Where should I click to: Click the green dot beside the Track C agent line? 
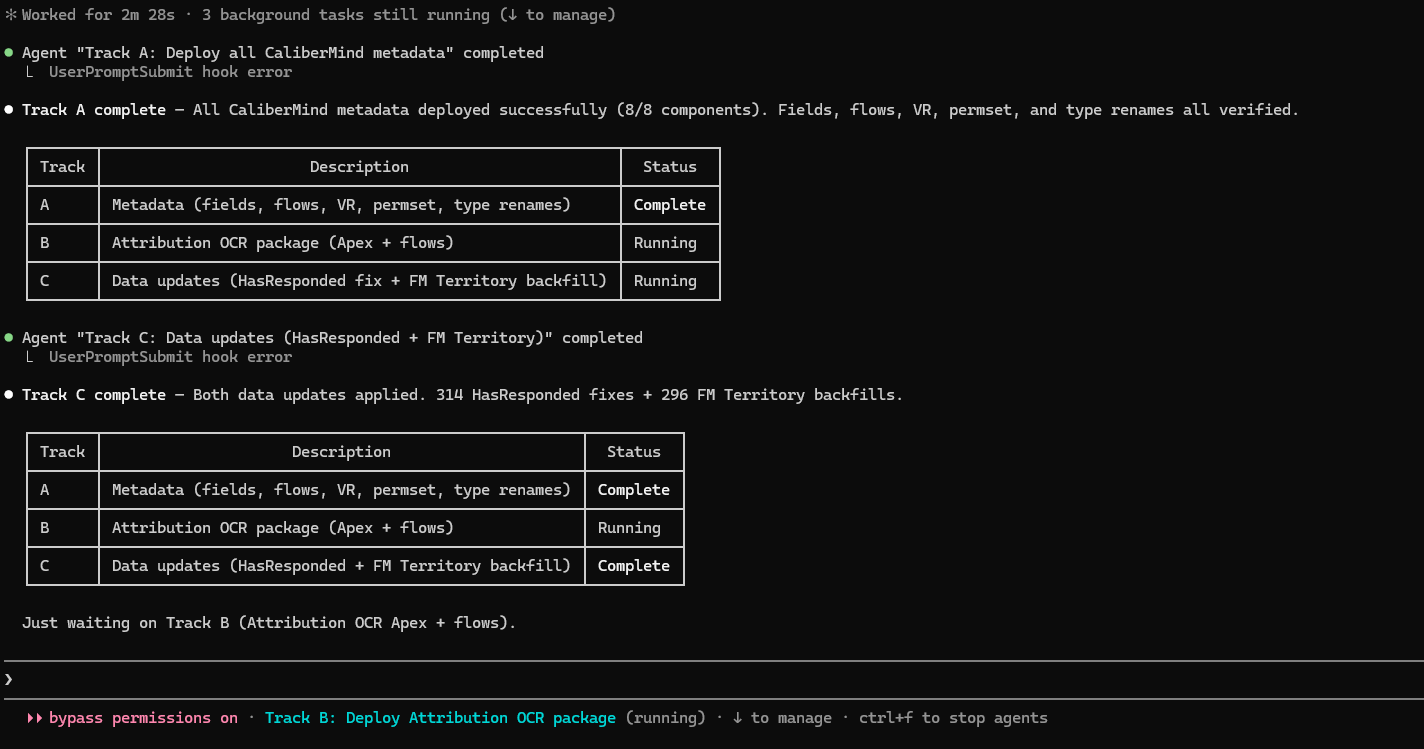[x=9, y=338]
